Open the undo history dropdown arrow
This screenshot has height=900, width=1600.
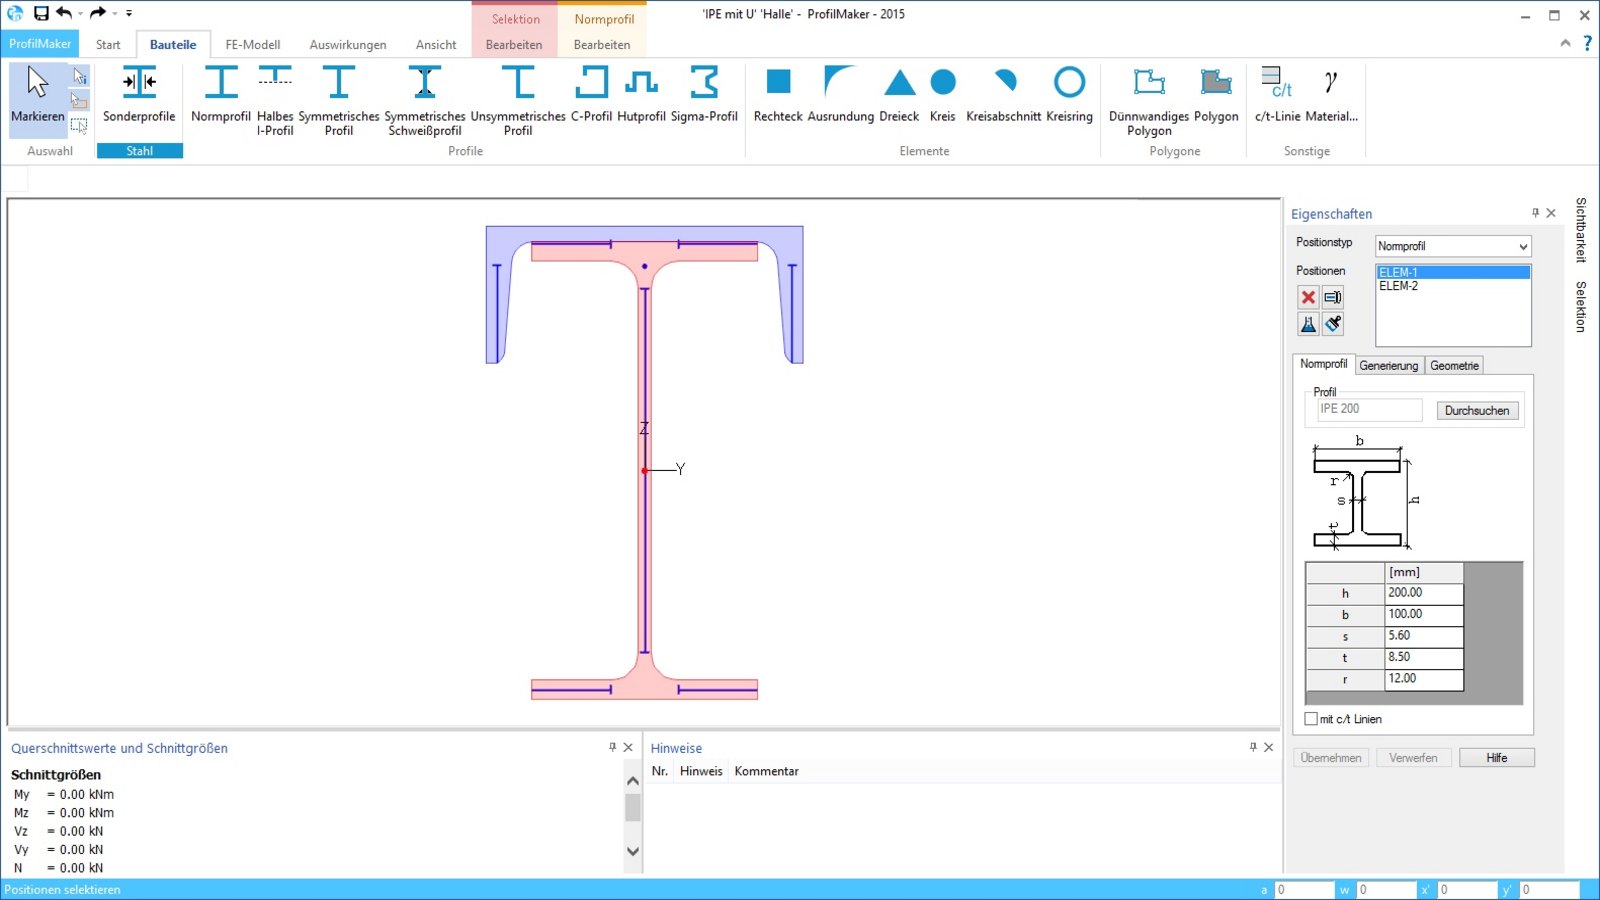click(x=80, y=13)
